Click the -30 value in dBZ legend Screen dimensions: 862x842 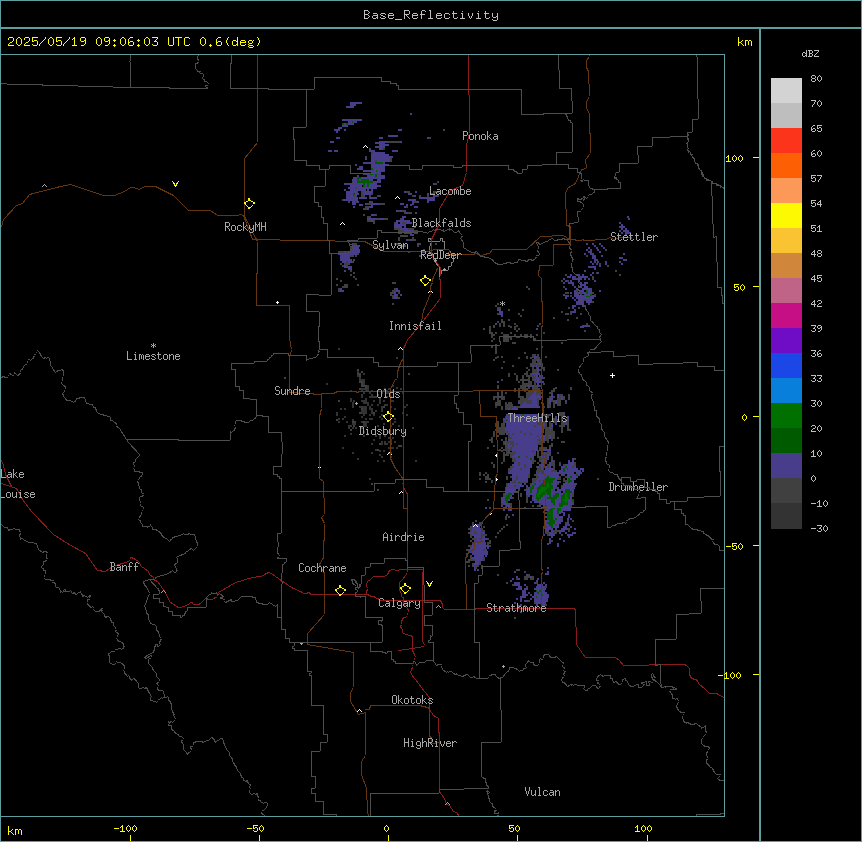[x=819, y=529]
